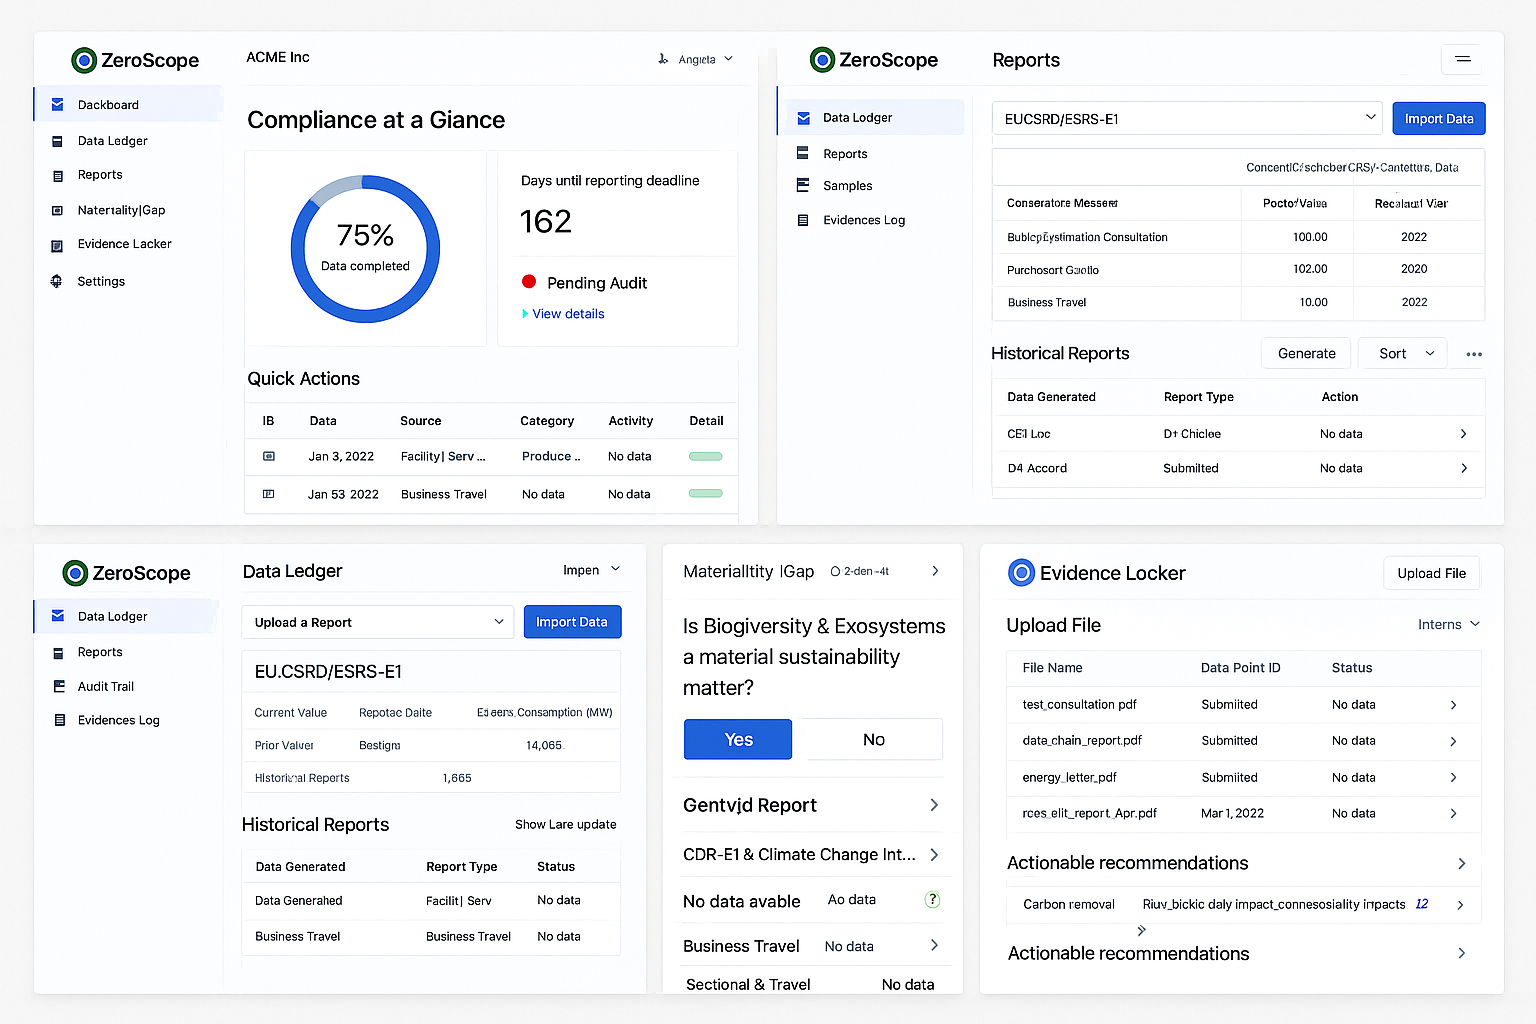This screenshot has height=1024, width=1536.
Task: Select Data Ledger in the left sidebar
Action: click(111, 140)
